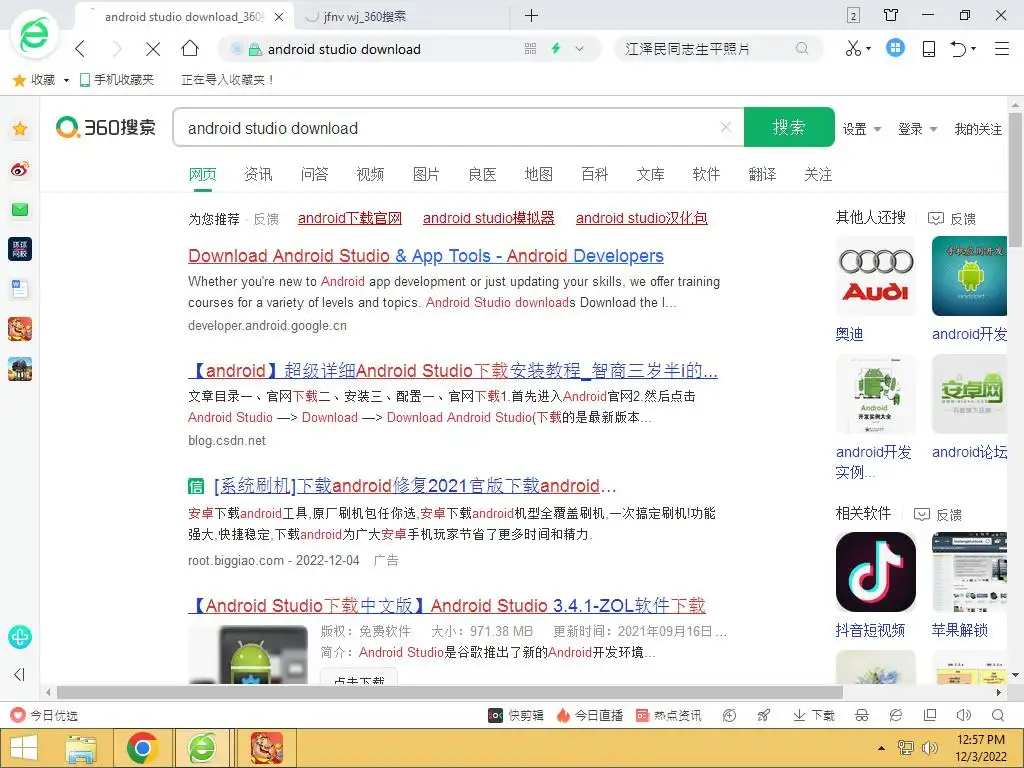Image resolution: width=1024 pixels, height=768 pixels.
Task: Clear the search query with X
Action: coord(726,127)
